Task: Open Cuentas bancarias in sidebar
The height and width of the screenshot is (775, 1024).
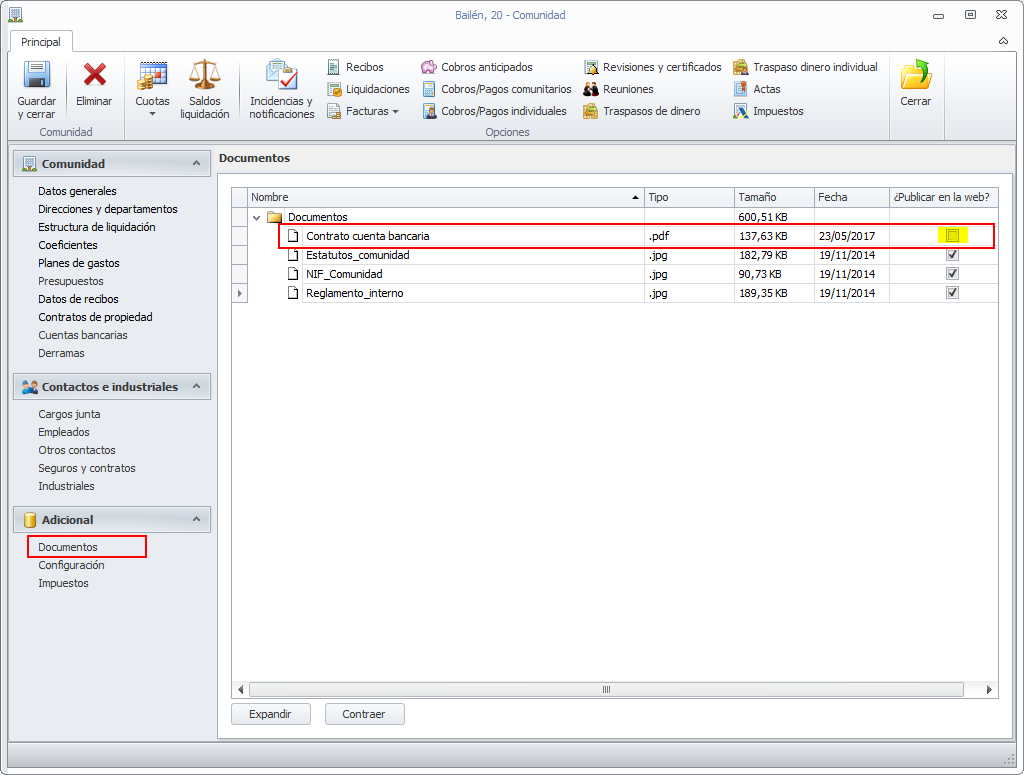Action: point(83,335)
